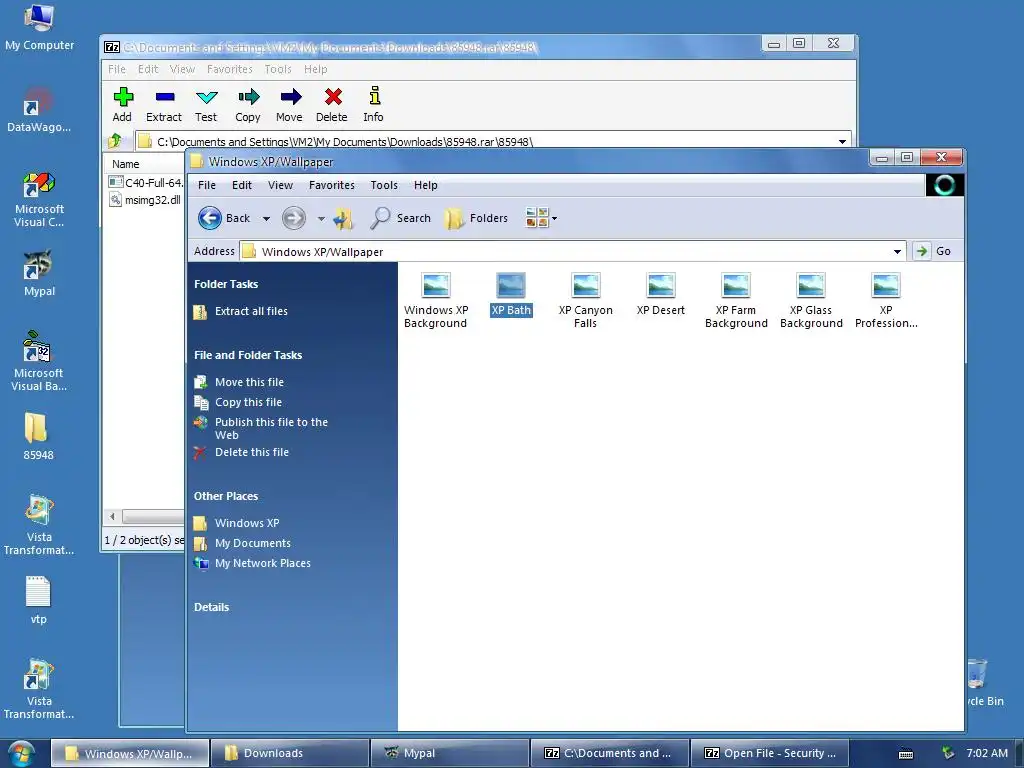Open the My Computer desktop icon
This screenshot has width=1024, height=768.
point(39,28)
